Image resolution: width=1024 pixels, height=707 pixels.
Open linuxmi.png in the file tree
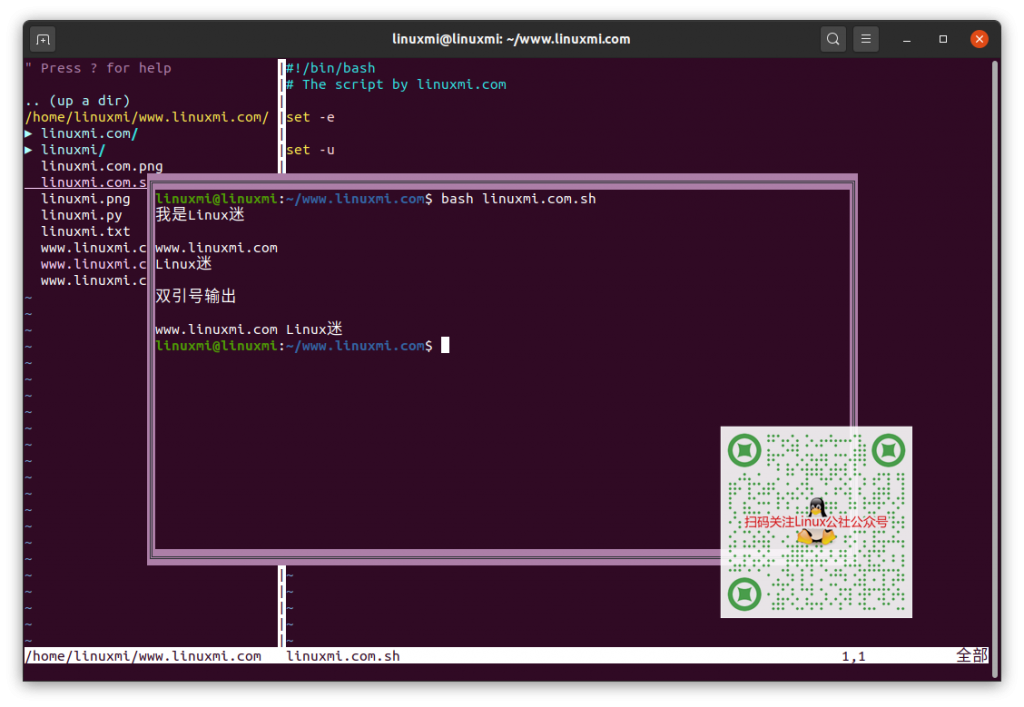(x=86, y=198)
